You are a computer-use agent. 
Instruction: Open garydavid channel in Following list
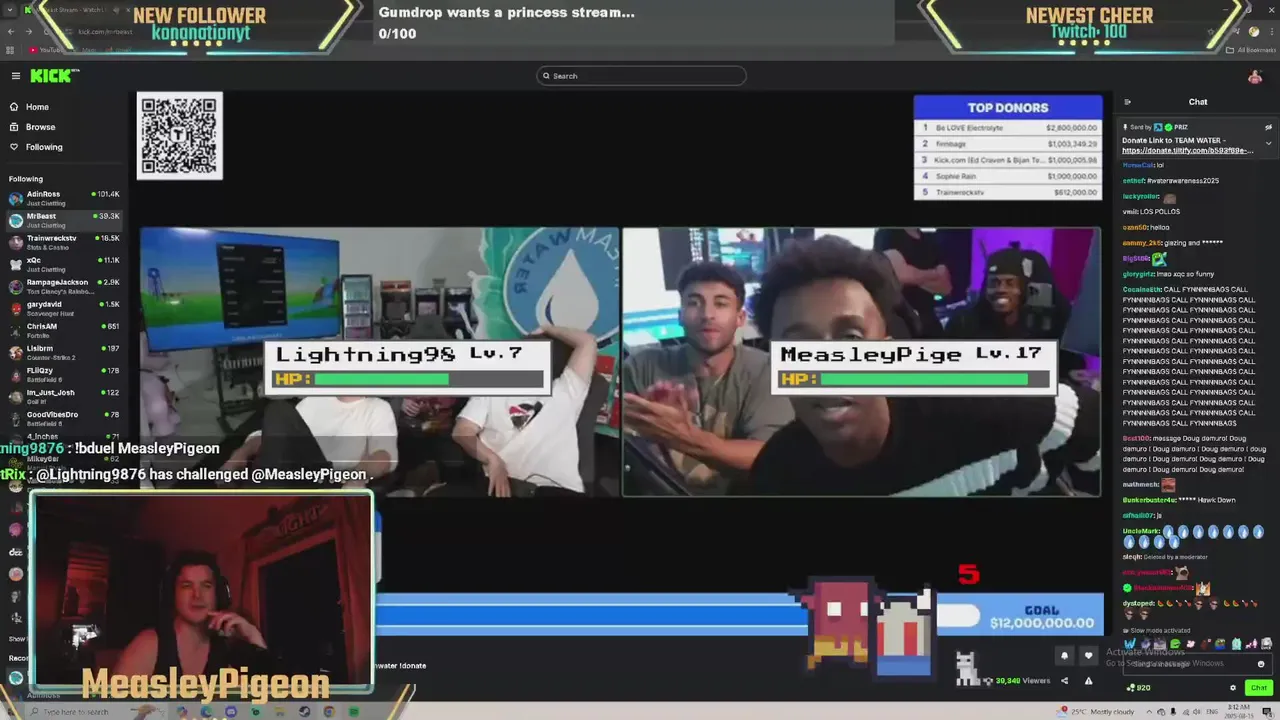64,308
